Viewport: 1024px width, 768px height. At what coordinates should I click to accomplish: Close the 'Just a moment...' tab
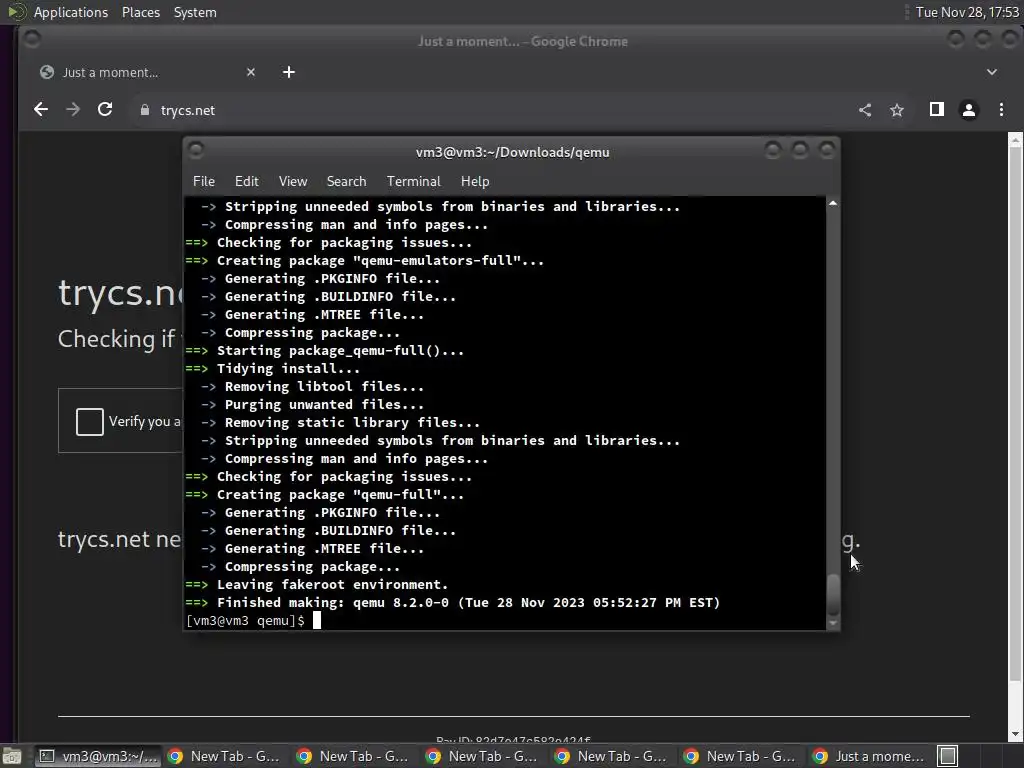pos(251,72)
